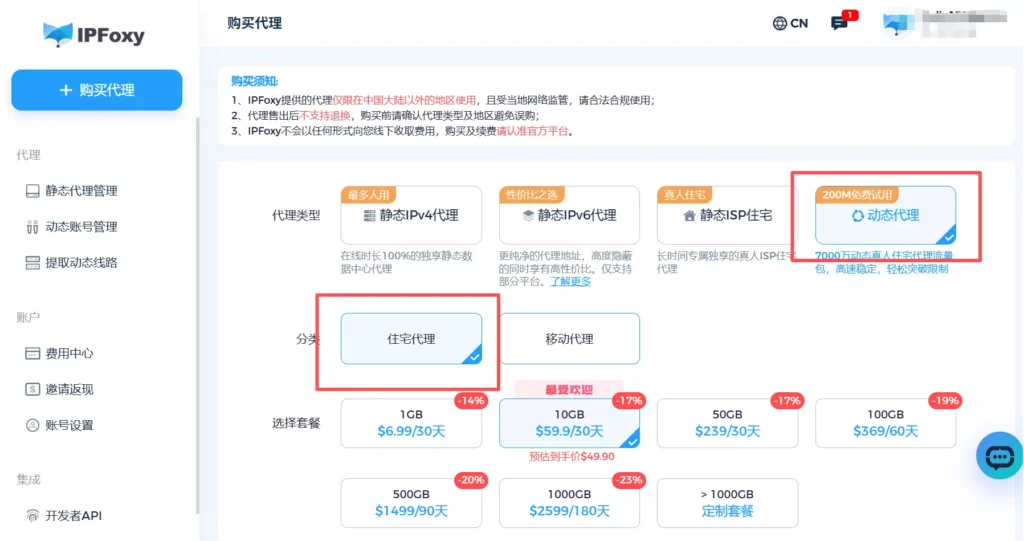1024x541 pixels.
Task: Open the floating chat support icon
Action: pyautogui.click(x=999, y=457)
